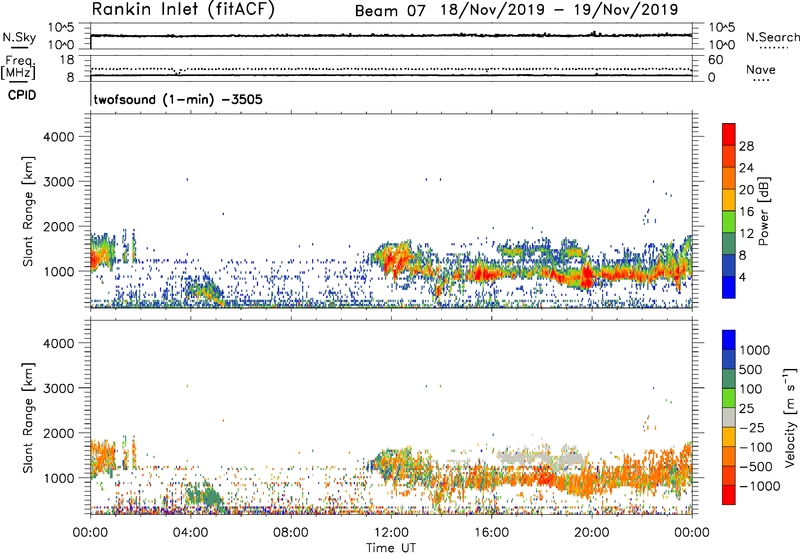
Task: Click the "N.Search" legend label
Action: (x=773, y=37)
